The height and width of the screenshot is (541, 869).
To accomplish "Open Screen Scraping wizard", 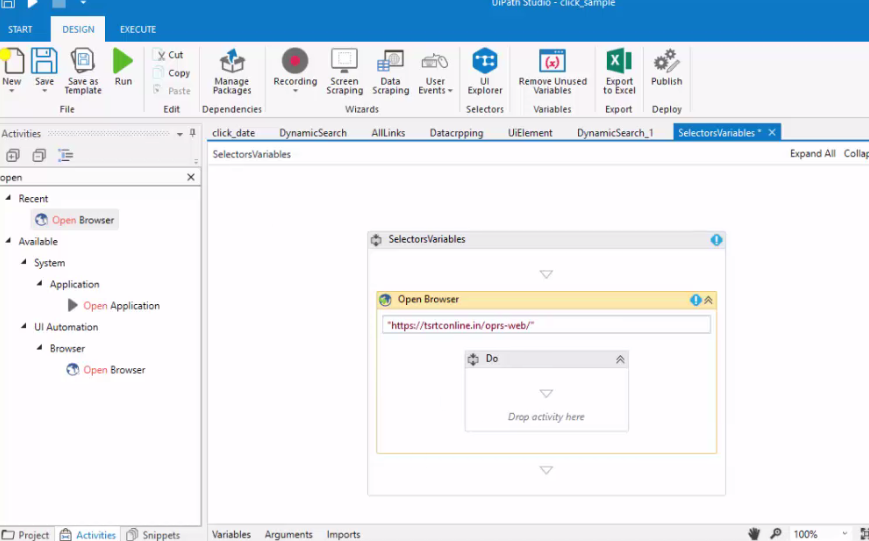I will point(344,71).
